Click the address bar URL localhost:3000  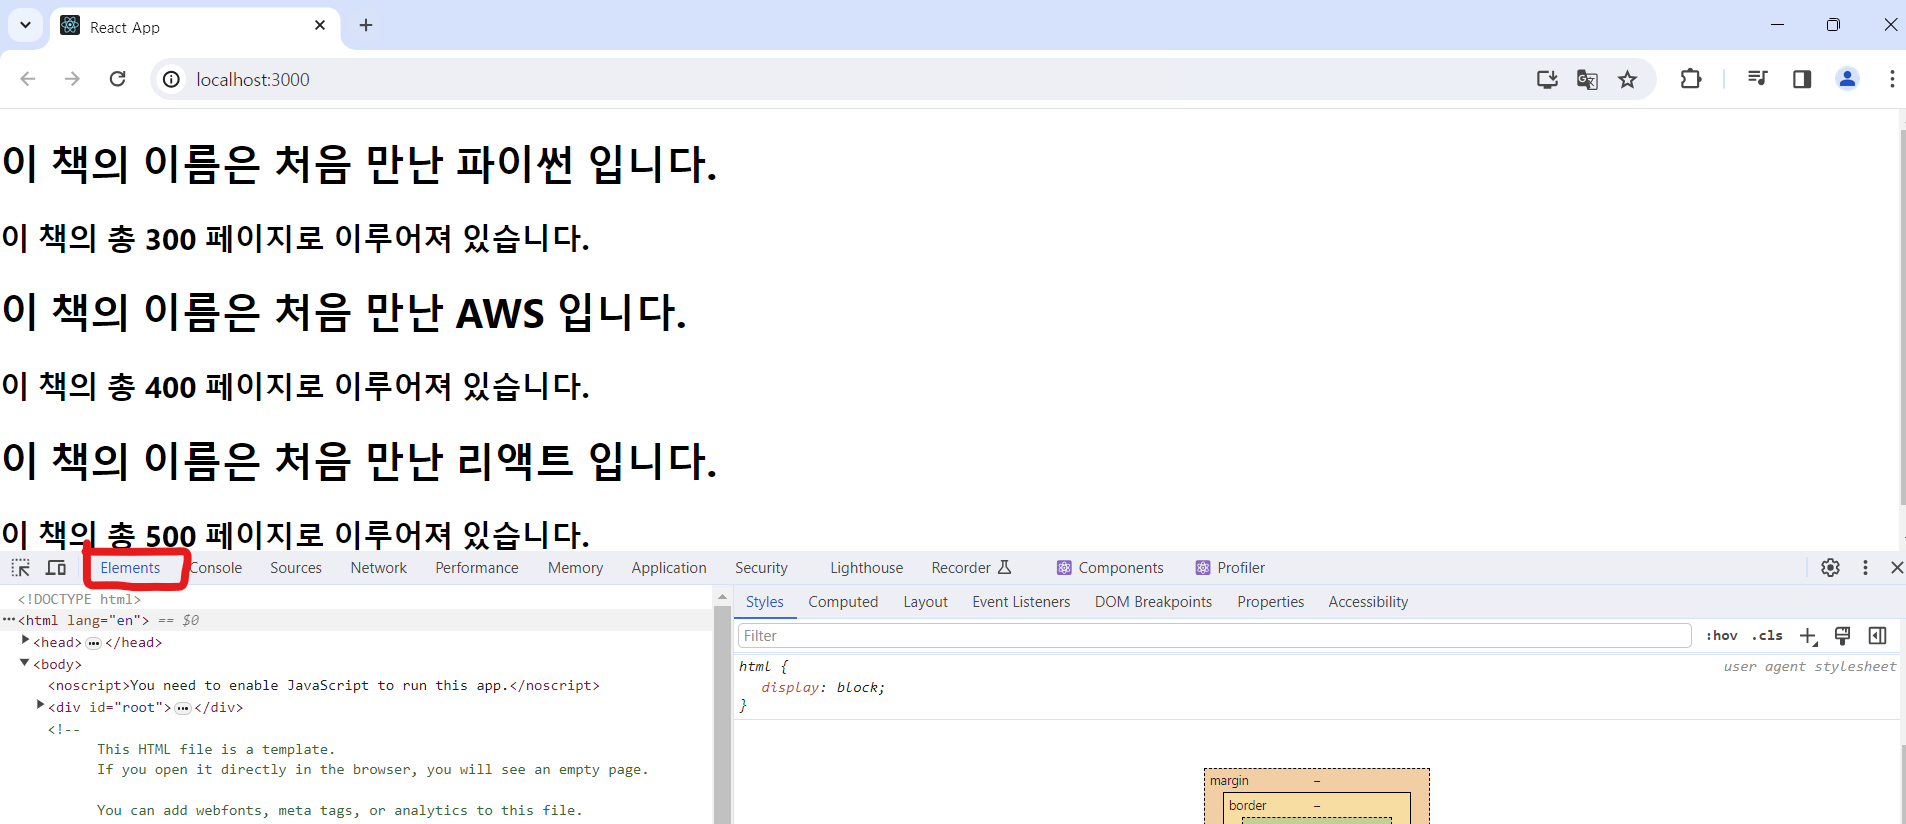[253, 79]
